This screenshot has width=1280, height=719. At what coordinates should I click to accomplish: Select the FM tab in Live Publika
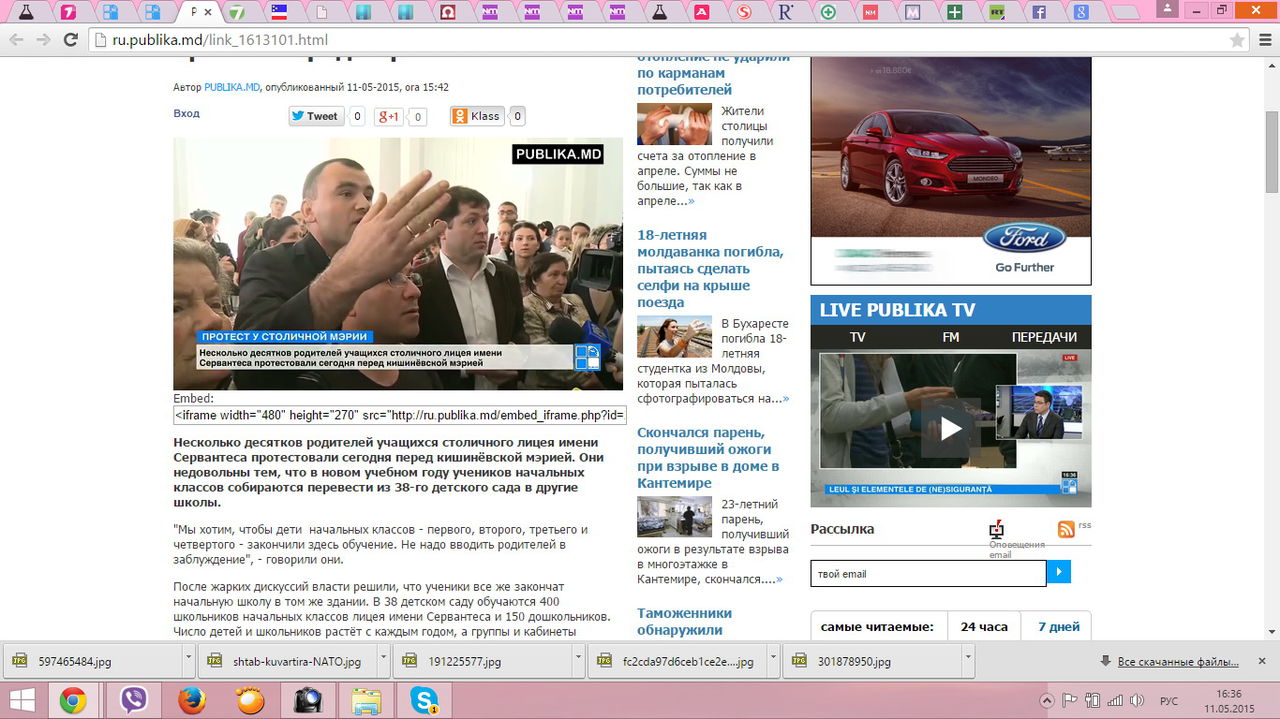[950, 337]
